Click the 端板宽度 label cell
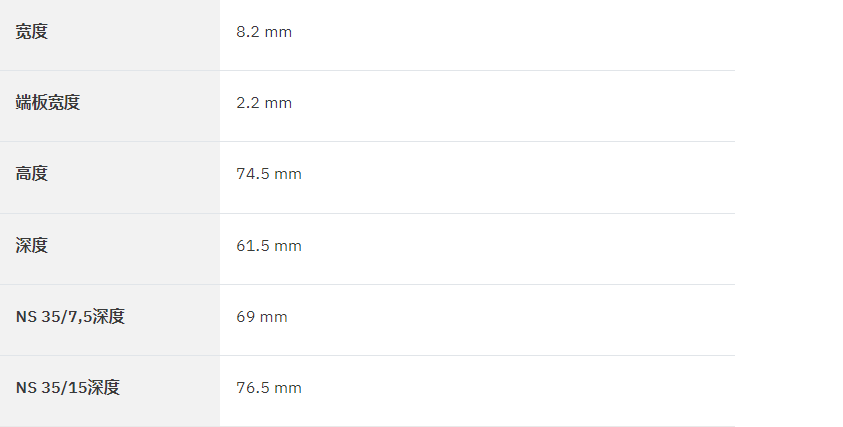Screen dimensions: 843x427 pyautogui.click(x=110, y=106)
